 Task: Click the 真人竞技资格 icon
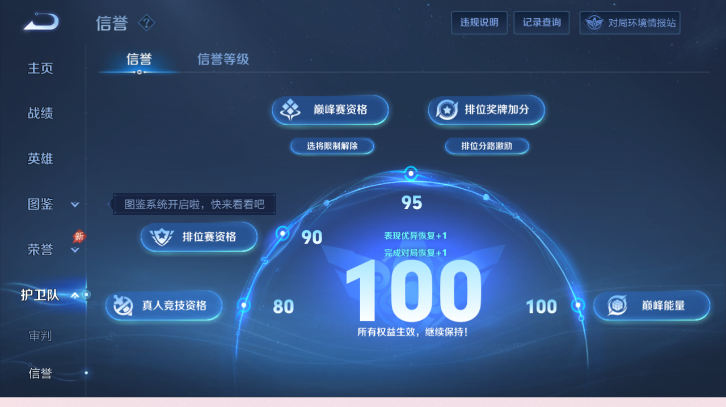[123, 305]
